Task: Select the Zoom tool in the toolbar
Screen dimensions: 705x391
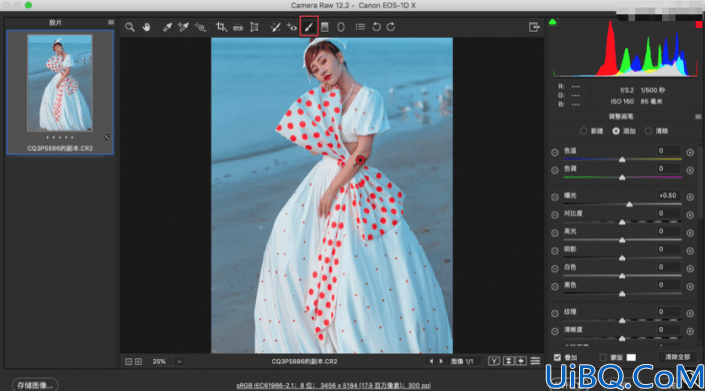Action: pos(130,27)
